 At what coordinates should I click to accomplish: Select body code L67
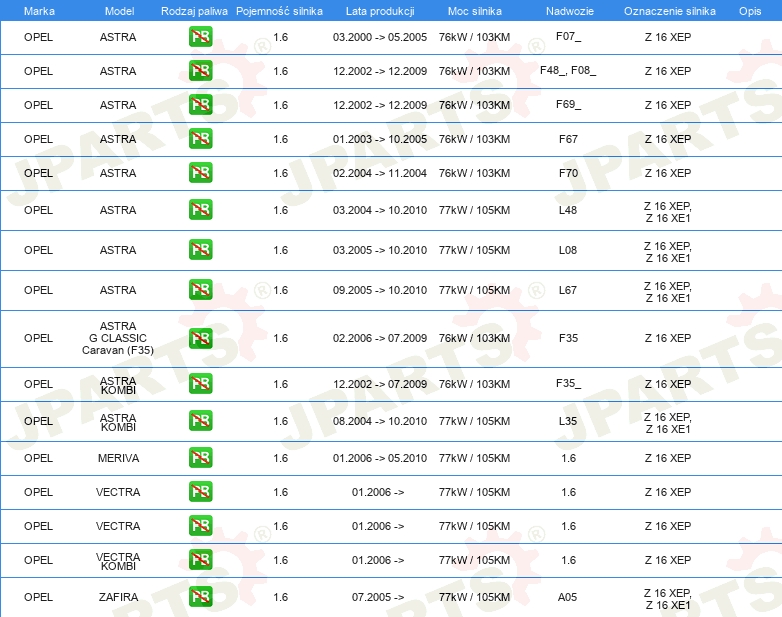[x=568, y=290]
